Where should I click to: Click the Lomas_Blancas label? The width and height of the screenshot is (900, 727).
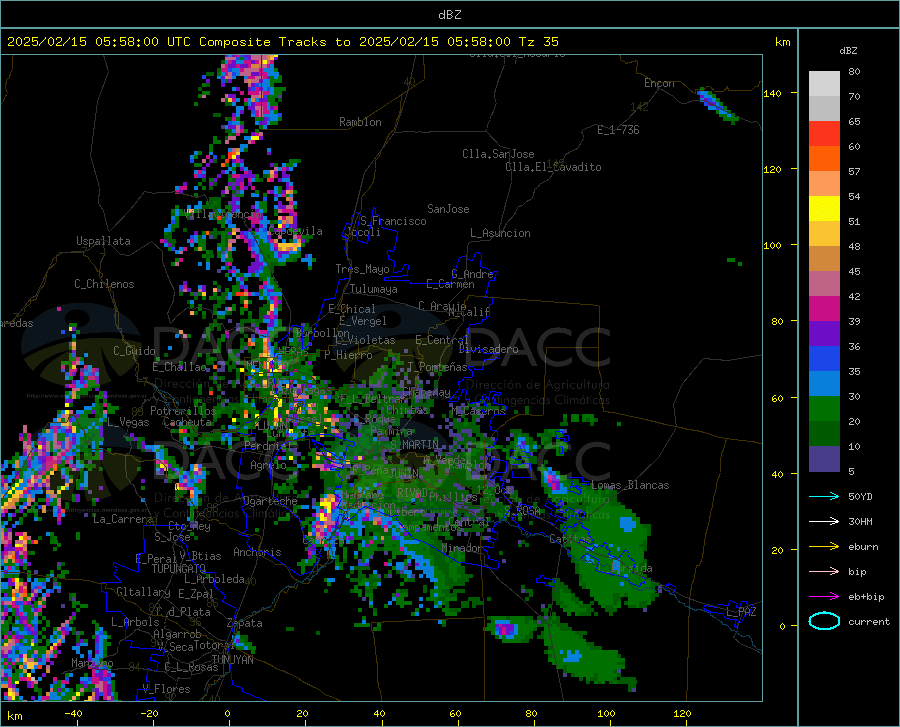[x=630, y=485]
